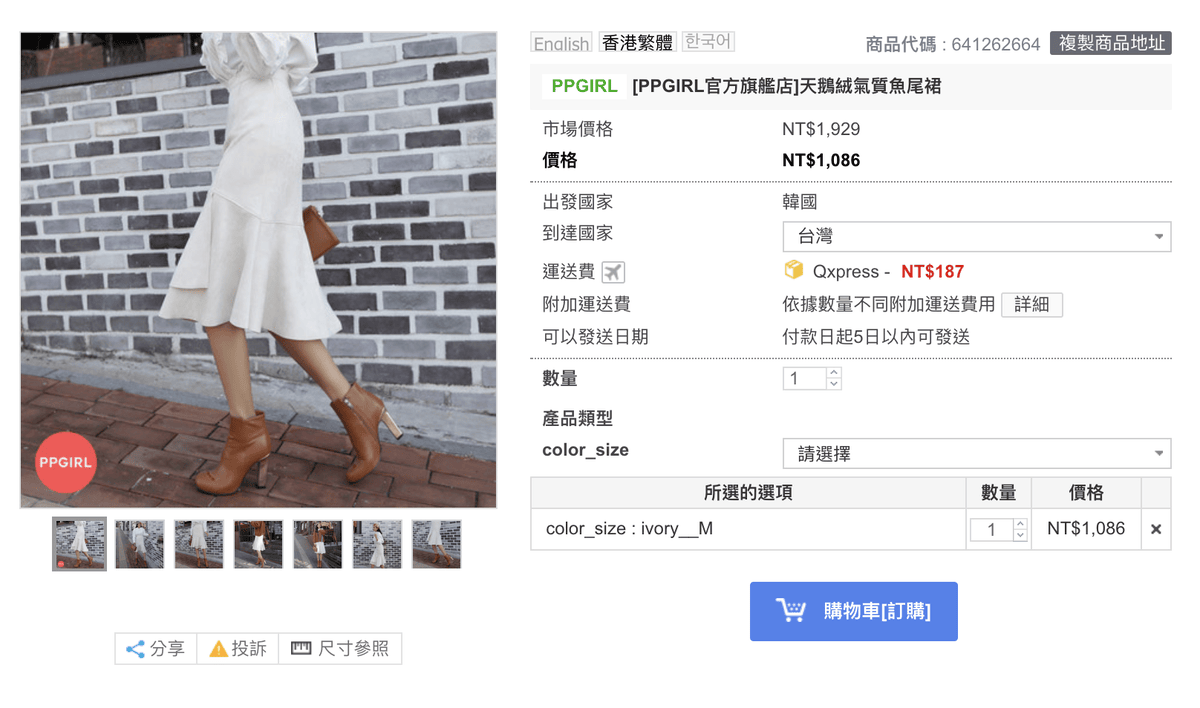Click the 複製商品地址 copy link button
The width and height of the screenshot is (1200, 708).
click(x=1110, y=43)
